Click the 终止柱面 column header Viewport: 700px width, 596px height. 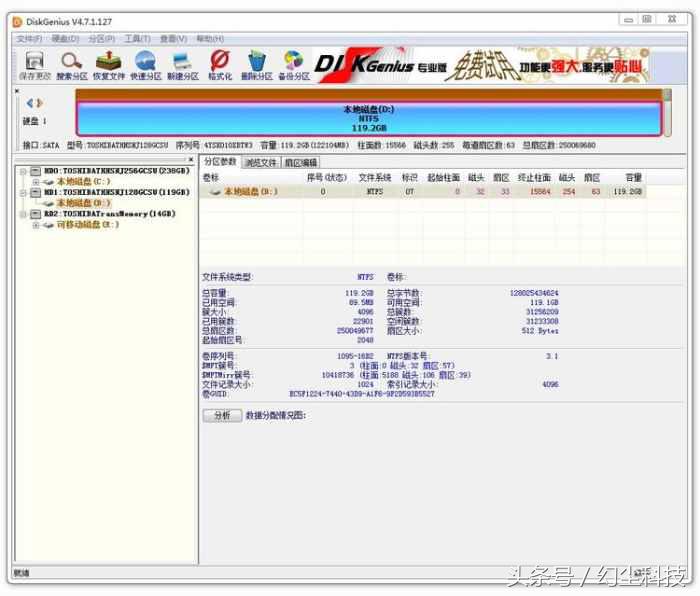coord(534,178)
